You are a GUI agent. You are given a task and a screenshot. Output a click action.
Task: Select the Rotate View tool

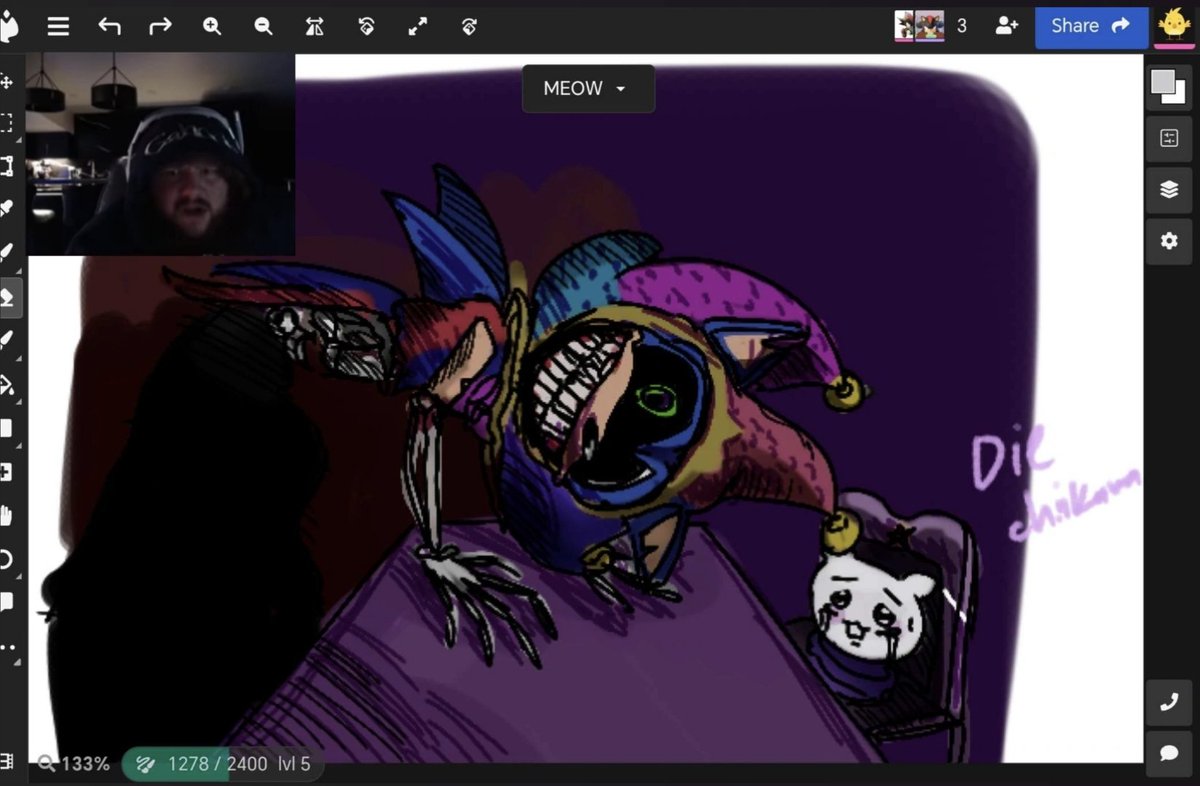point(6,559)
